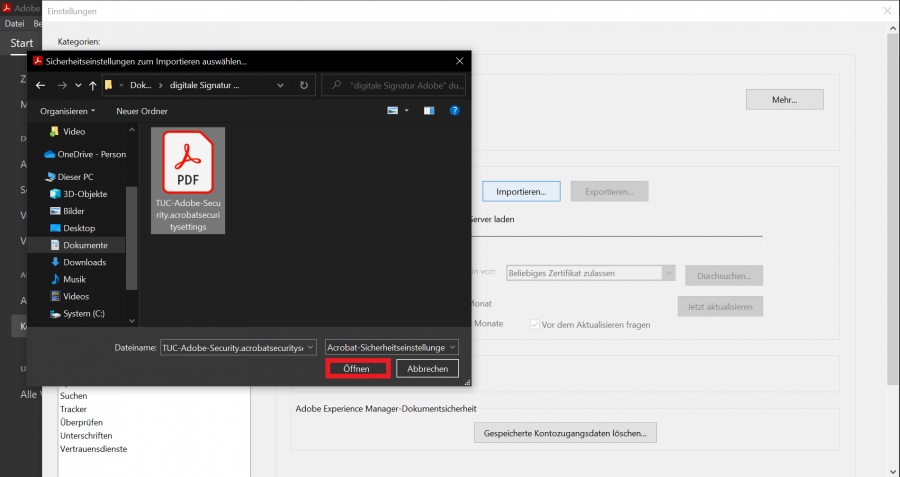Close the import file dialog

(459, 61)
